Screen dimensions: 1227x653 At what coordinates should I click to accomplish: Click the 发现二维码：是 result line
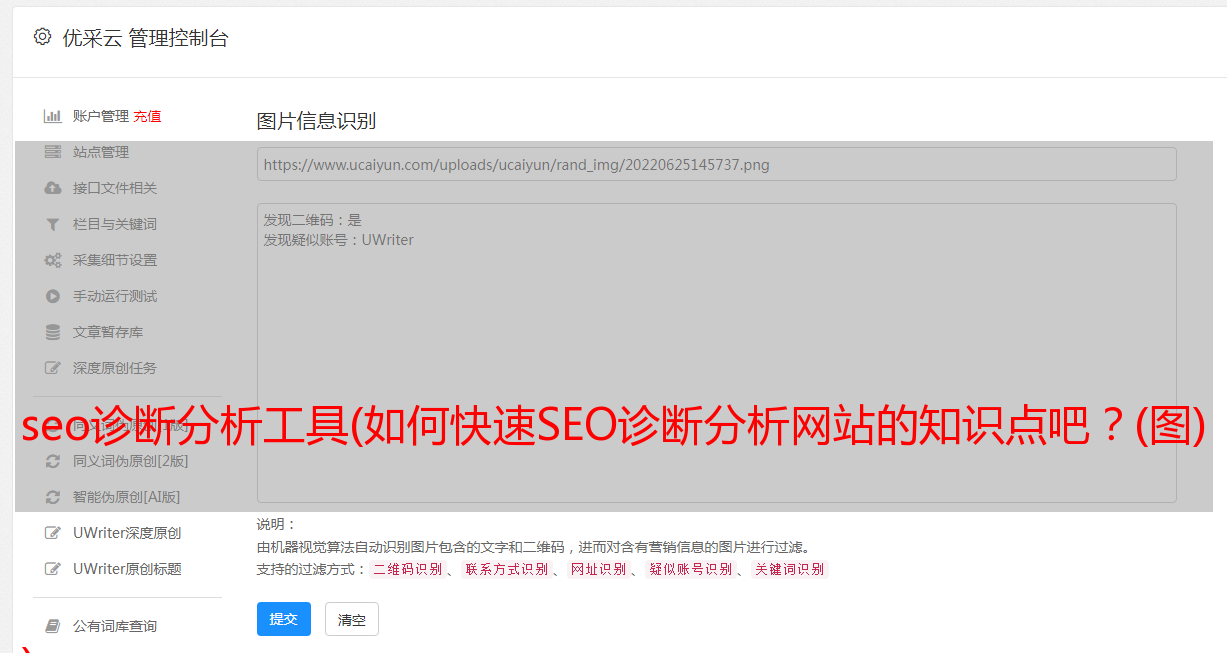[312, 220]
